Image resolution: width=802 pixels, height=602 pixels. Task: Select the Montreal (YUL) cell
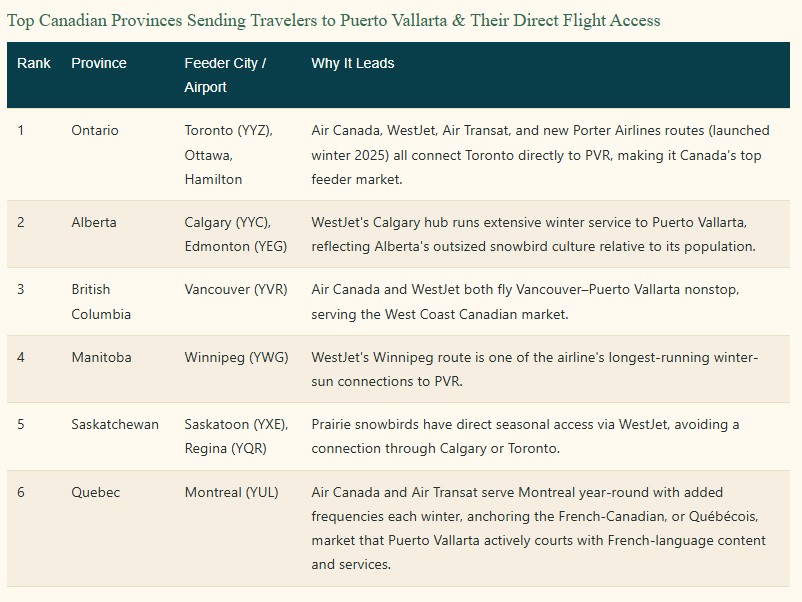pos(232,493)
